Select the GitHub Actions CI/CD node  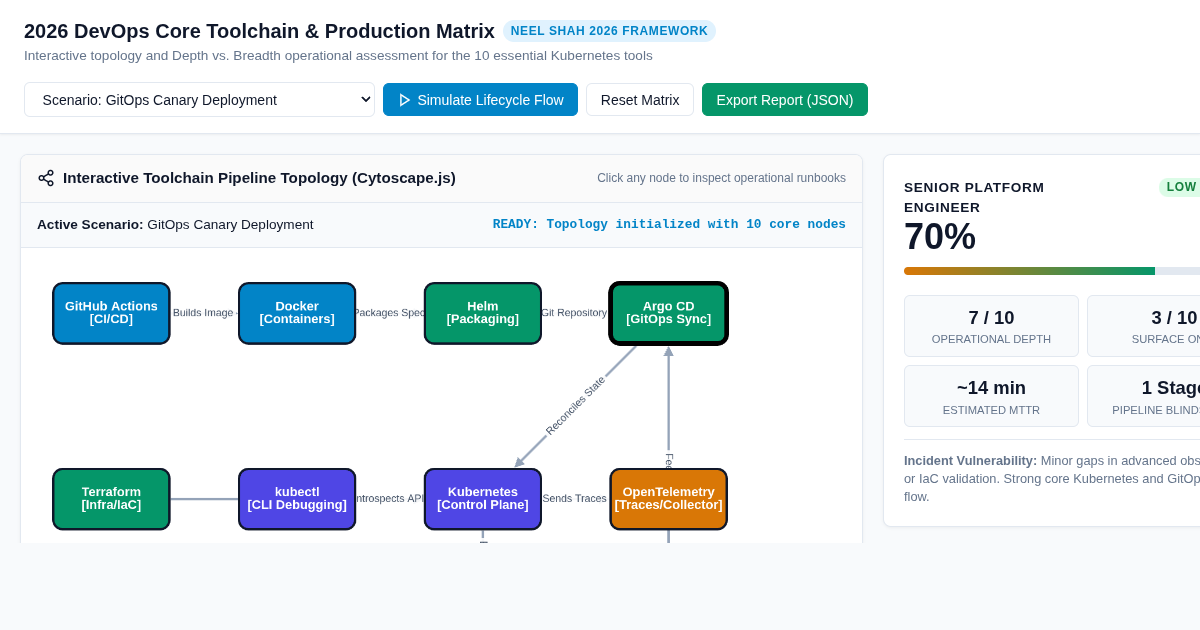click(111, 313)
